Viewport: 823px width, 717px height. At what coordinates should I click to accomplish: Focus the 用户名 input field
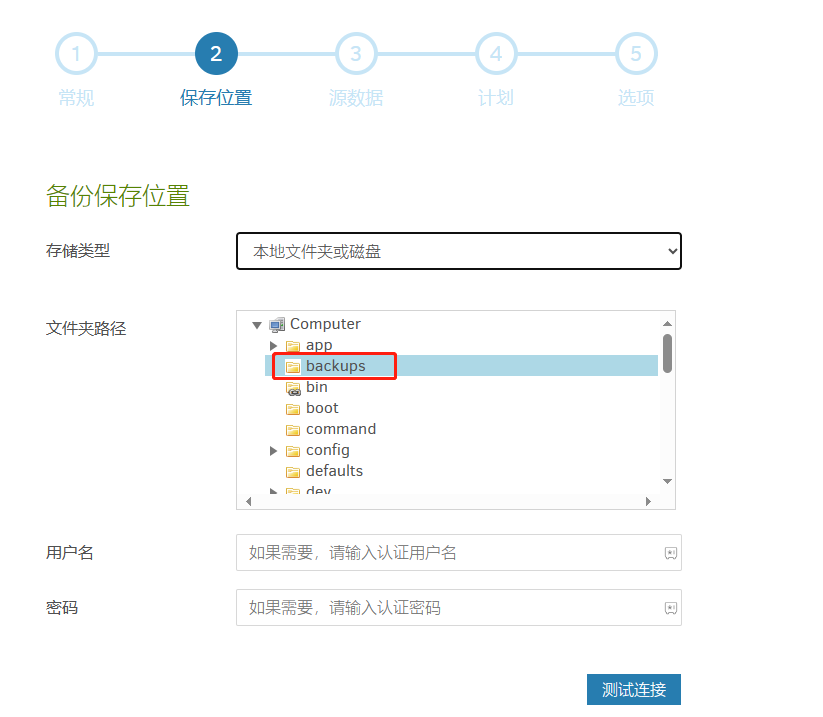(x=450, y=553)
